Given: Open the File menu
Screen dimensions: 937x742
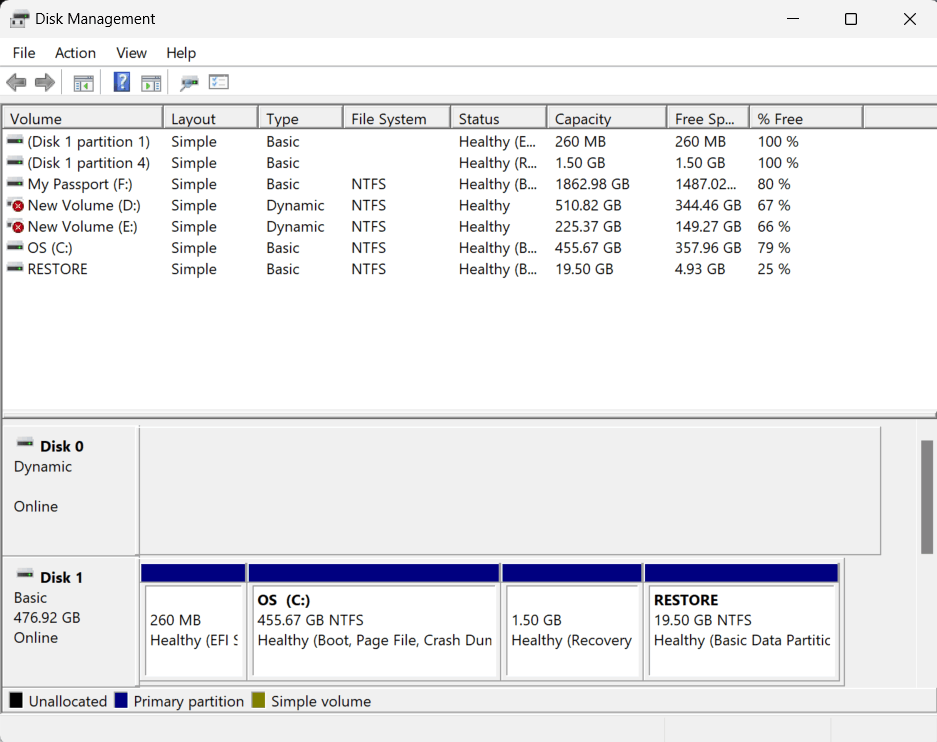Looking at the screenshot, I should click(24, 53).
